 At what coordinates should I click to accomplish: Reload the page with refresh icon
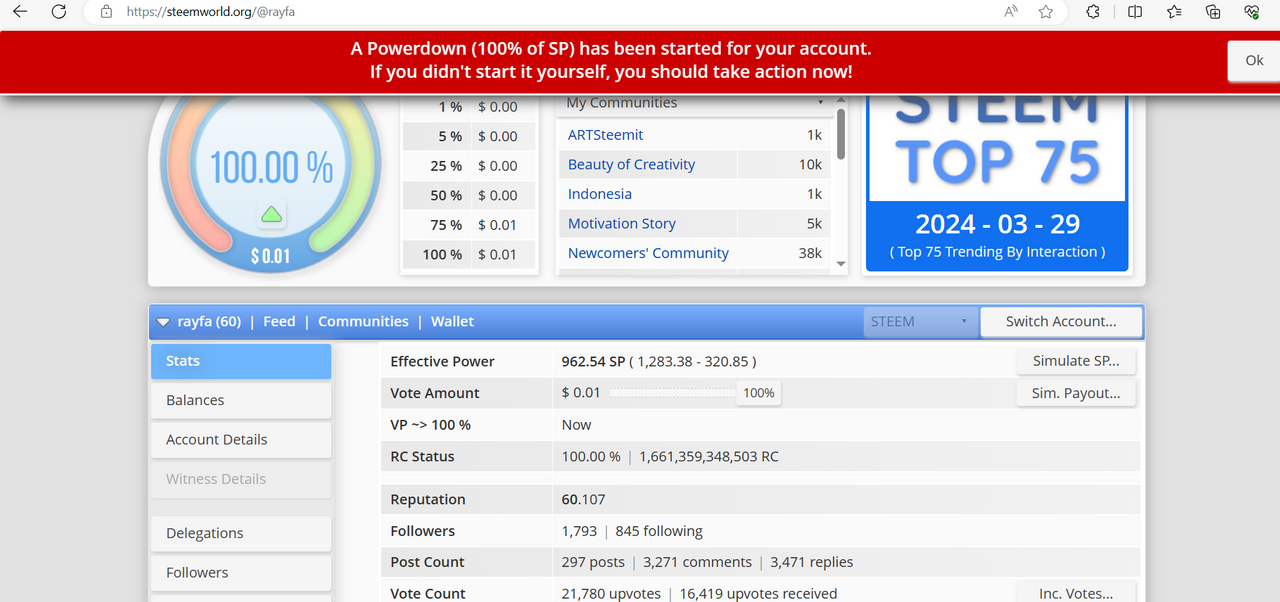(x=59, y=12)
